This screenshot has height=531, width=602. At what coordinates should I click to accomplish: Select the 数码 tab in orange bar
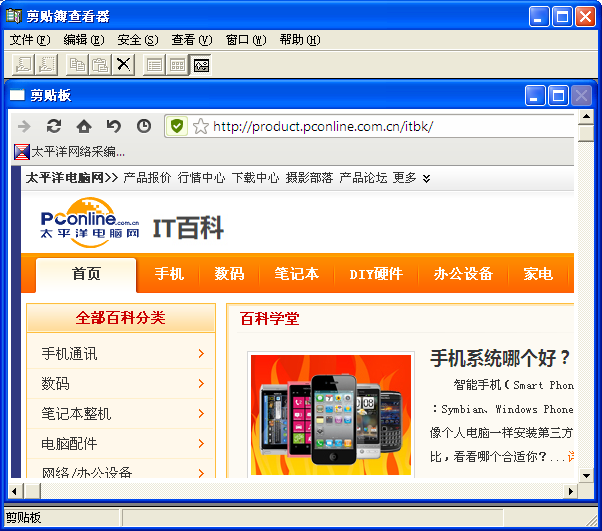[x=229, y=274]
